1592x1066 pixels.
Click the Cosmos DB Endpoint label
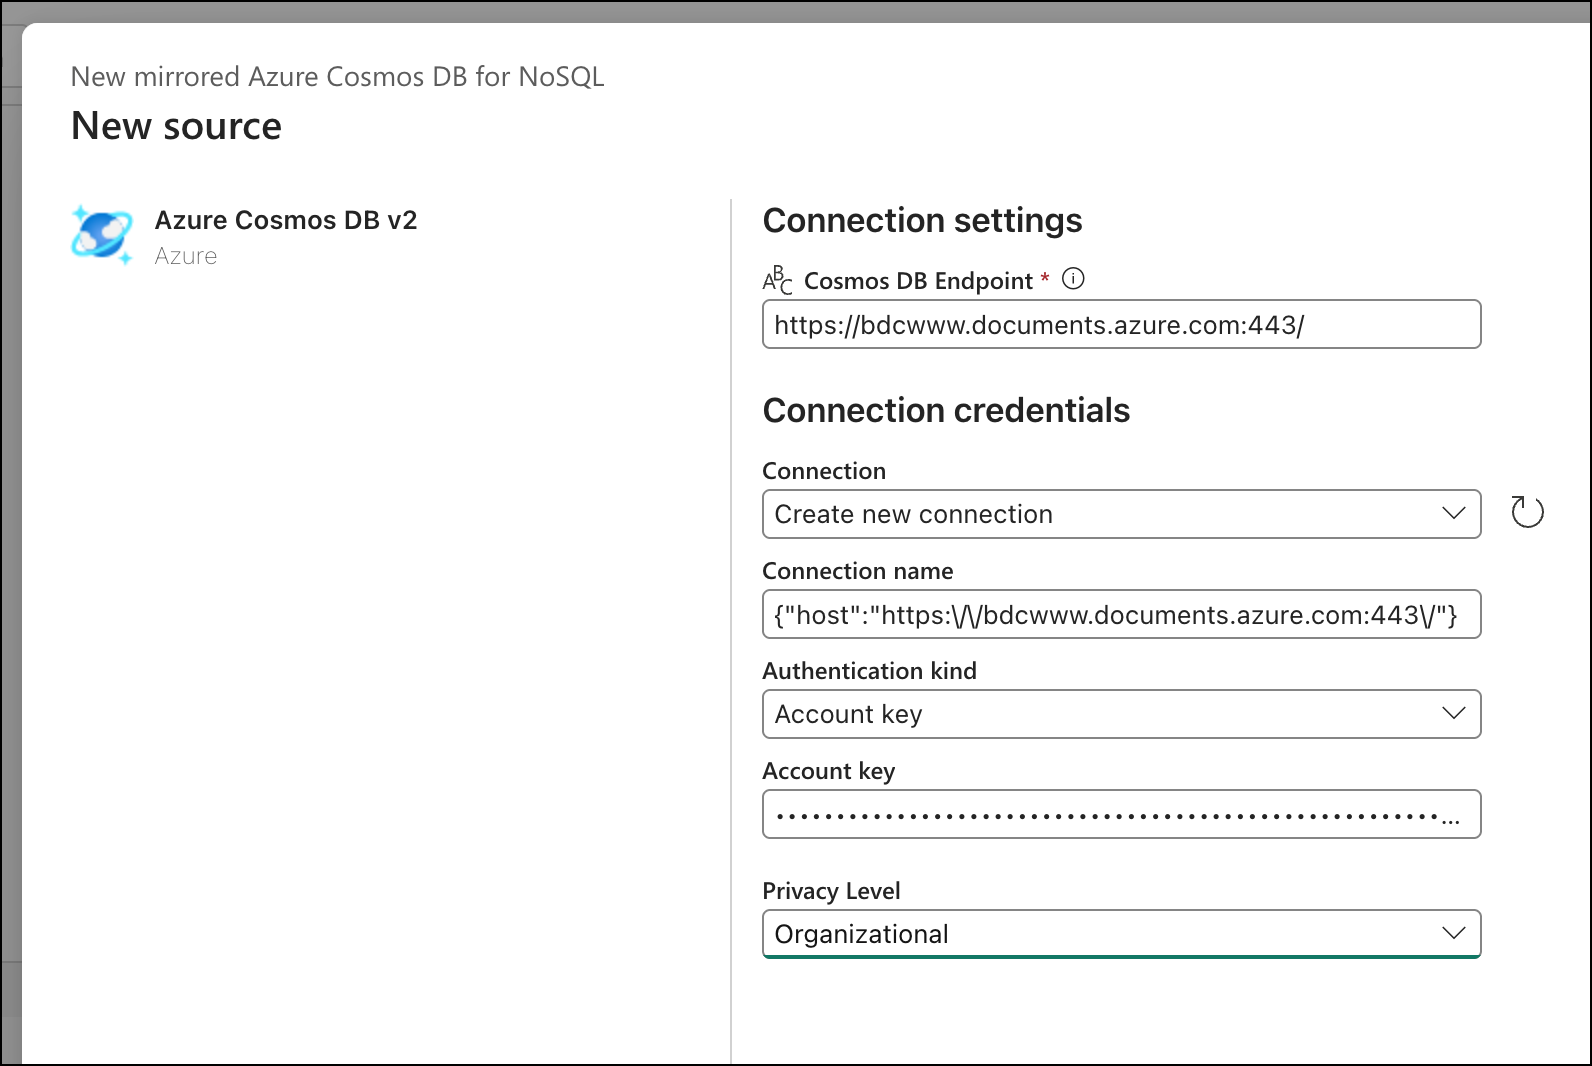tap(918, 281)
